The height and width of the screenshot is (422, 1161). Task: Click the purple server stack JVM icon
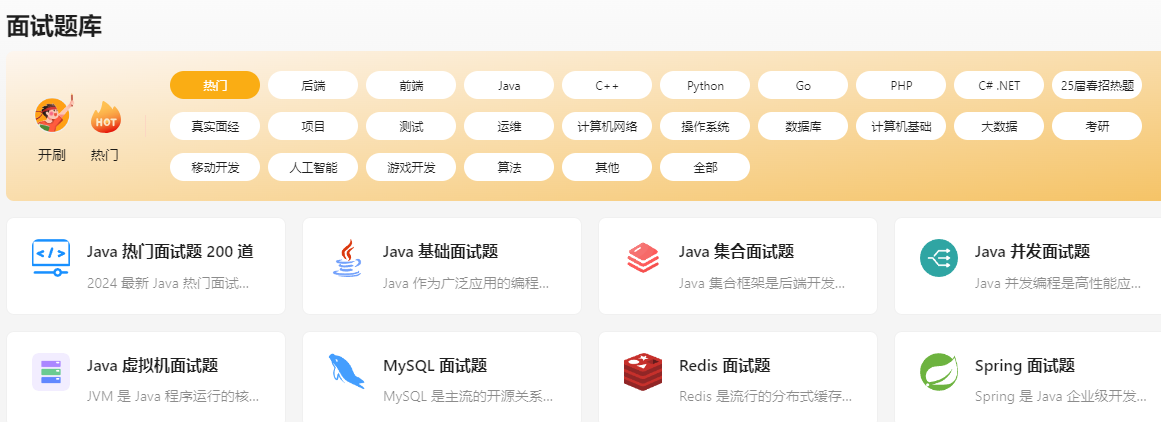51,372
